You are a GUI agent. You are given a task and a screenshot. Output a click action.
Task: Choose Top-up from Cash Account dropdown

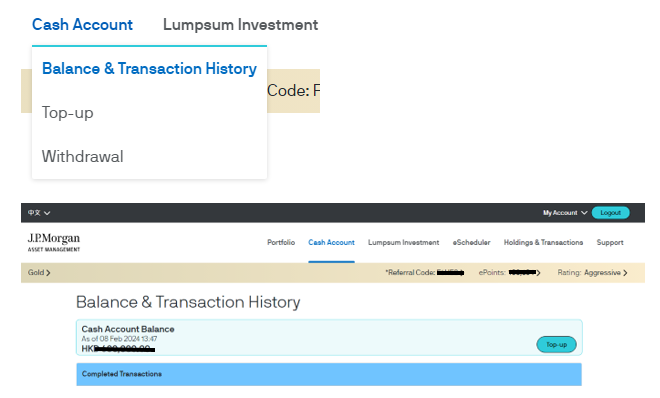68,113
